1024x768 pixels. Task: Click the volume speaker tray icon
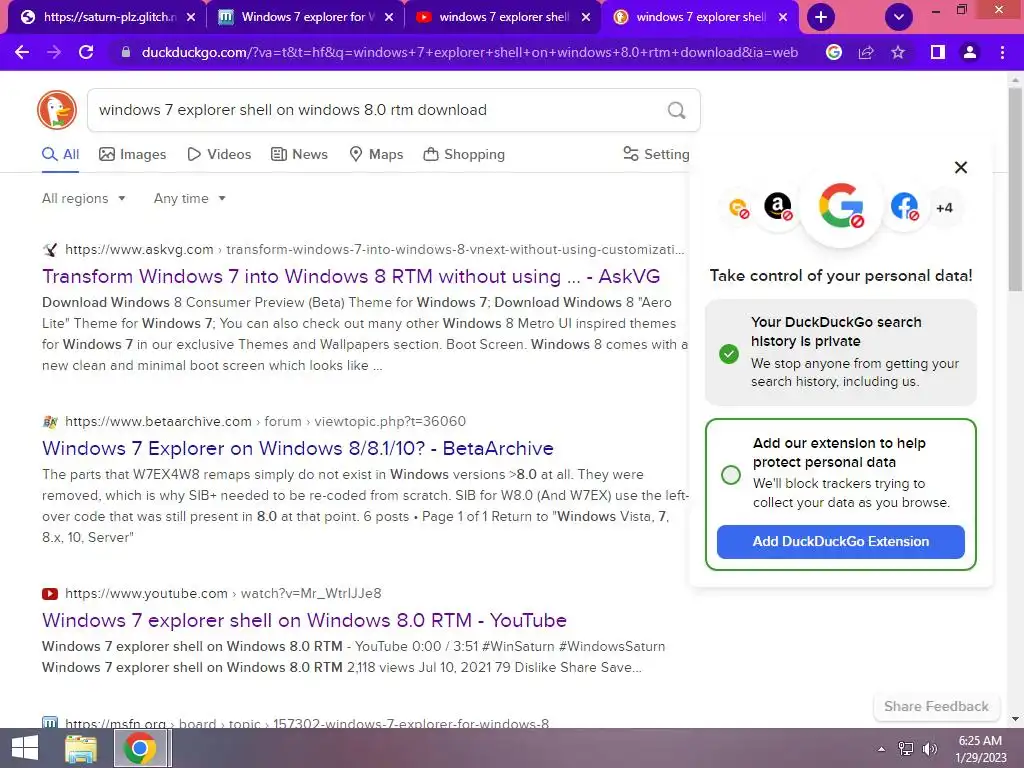click(x=929, y=749)
